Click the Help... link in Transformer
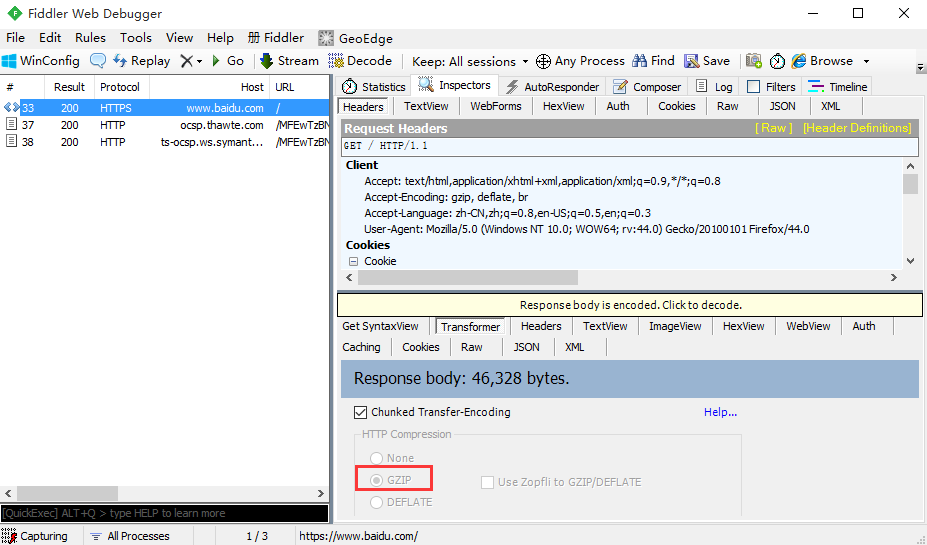This screenshot has height=545, width=927. 720,412
